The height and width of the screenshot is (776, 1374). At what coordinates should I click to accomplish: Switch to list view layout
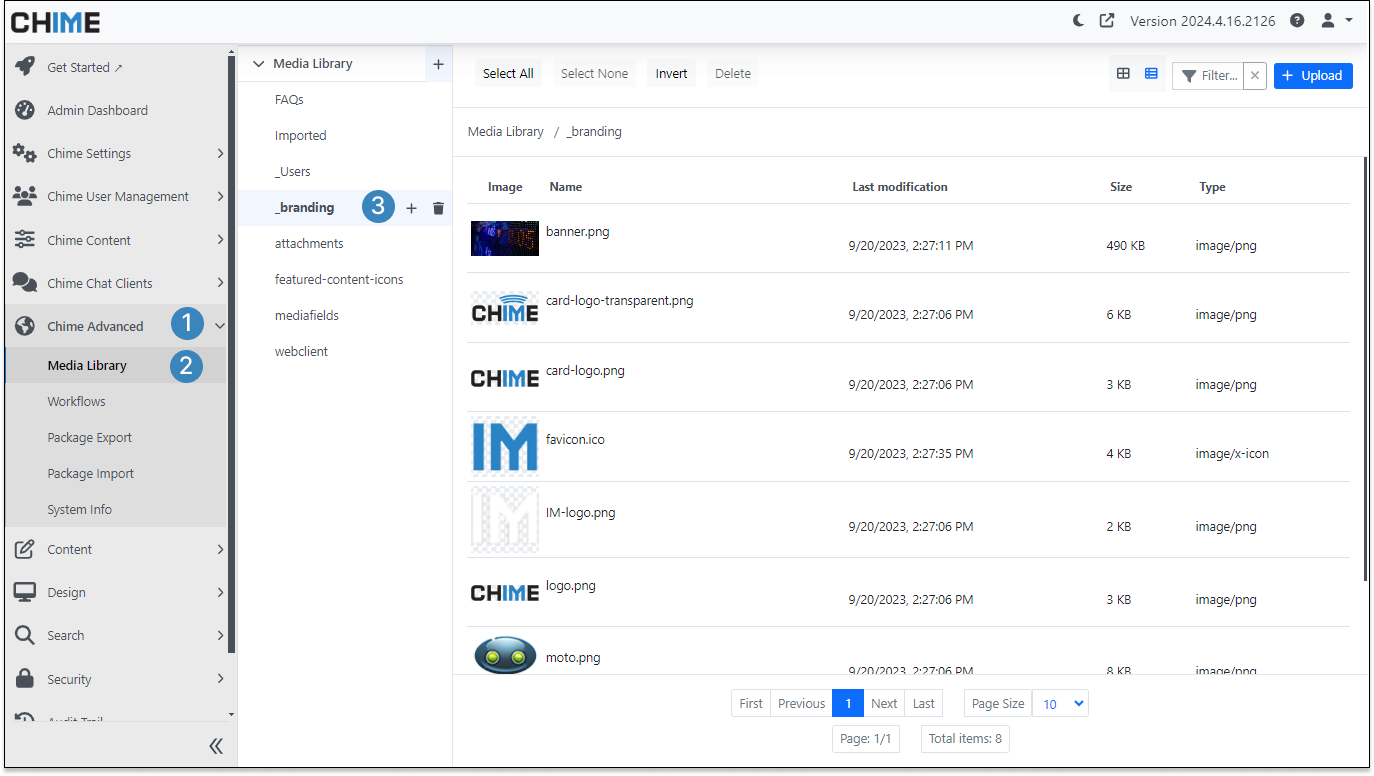click(x=1151, y=73)
